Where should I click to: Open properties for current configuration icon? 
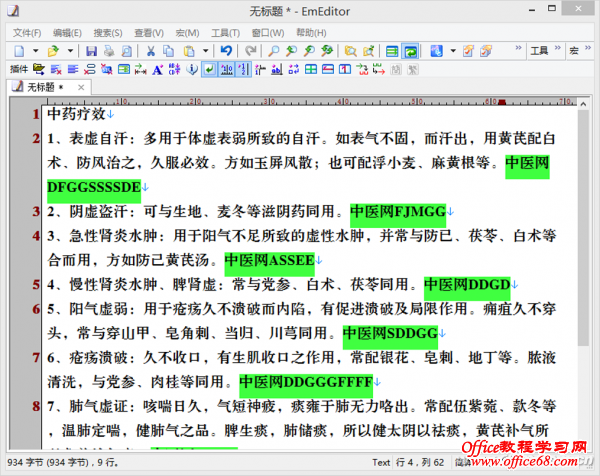(x=468, y=51)
